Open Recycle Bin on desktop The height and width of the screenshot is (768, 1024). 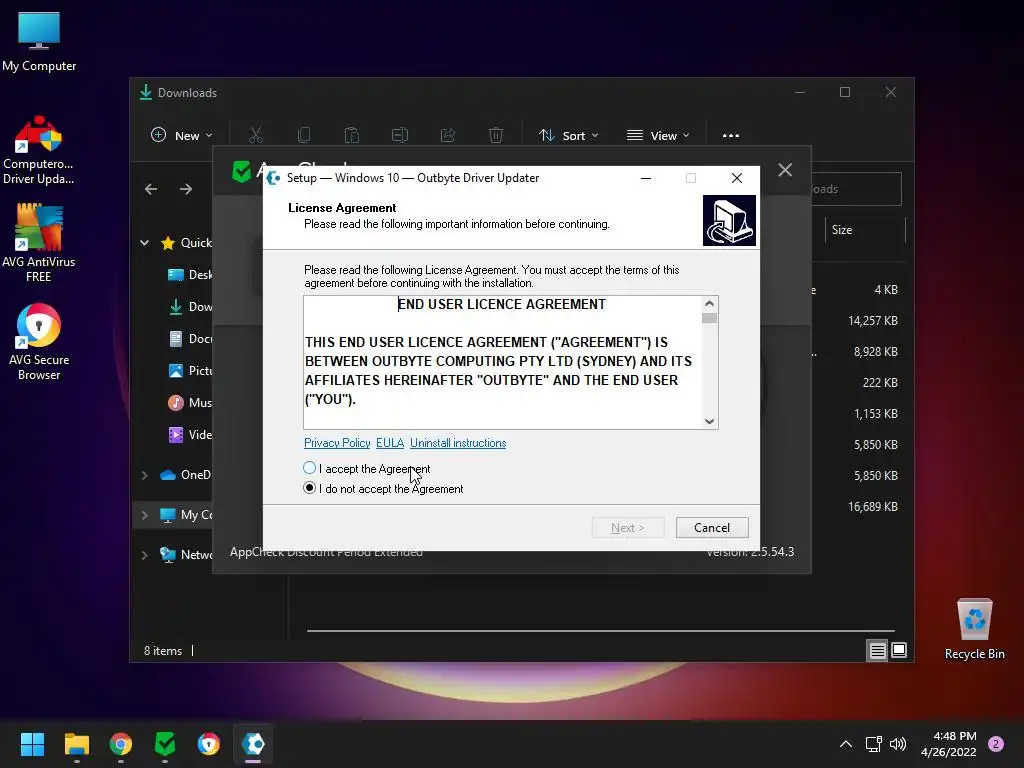(x=974, y=629)
